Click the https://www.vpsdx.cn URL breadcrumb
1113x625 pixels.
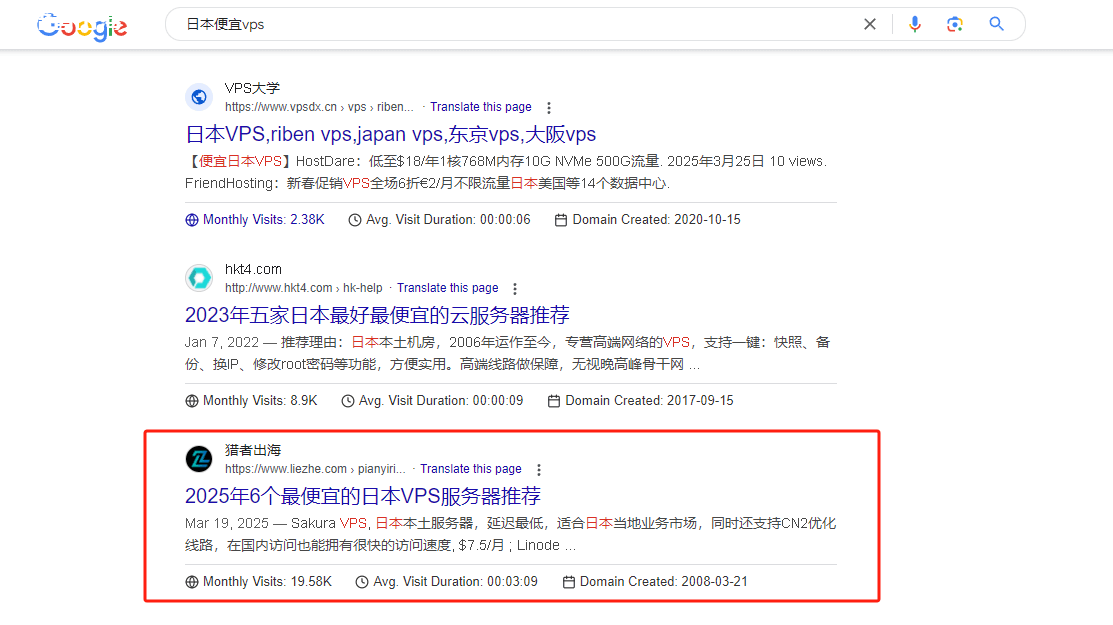319,107
